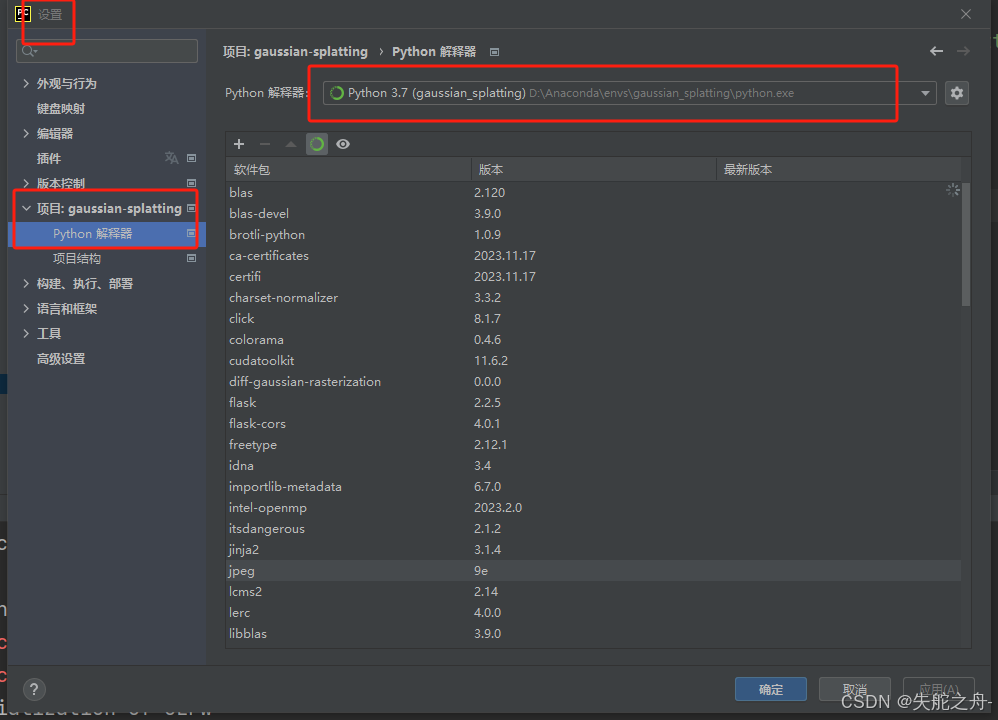This screenshot has width=998, height=720.
Task: Select the diff-gaussian-rasterization package row
Action: pos(593,381)
